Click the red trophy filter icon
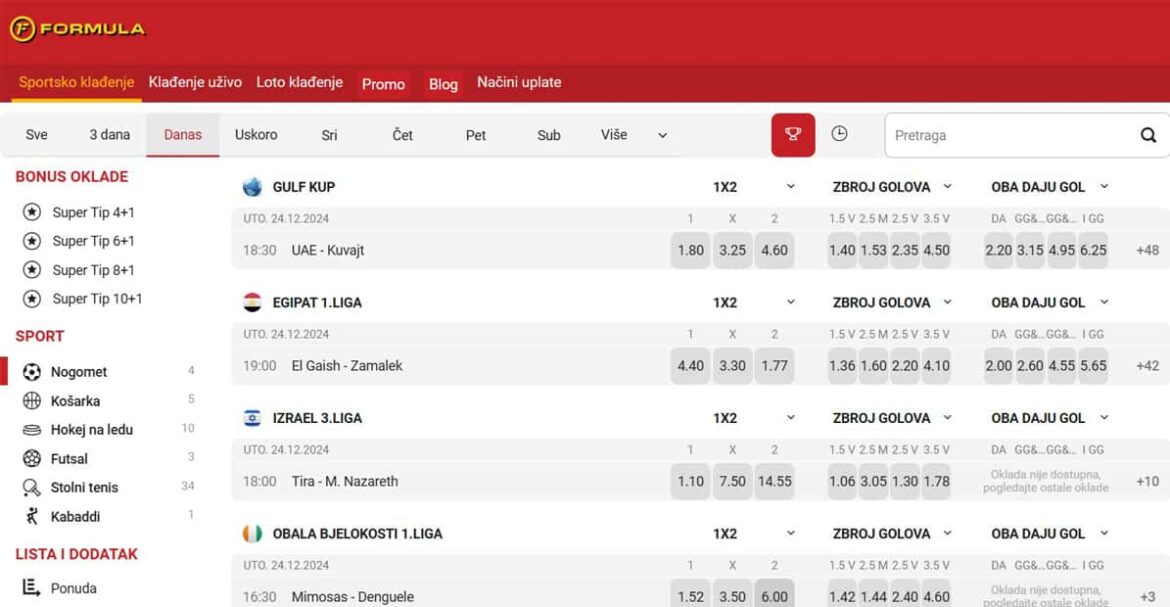Screen dimensions: 1170x607 pyautogui.click(x=791, y=134)
